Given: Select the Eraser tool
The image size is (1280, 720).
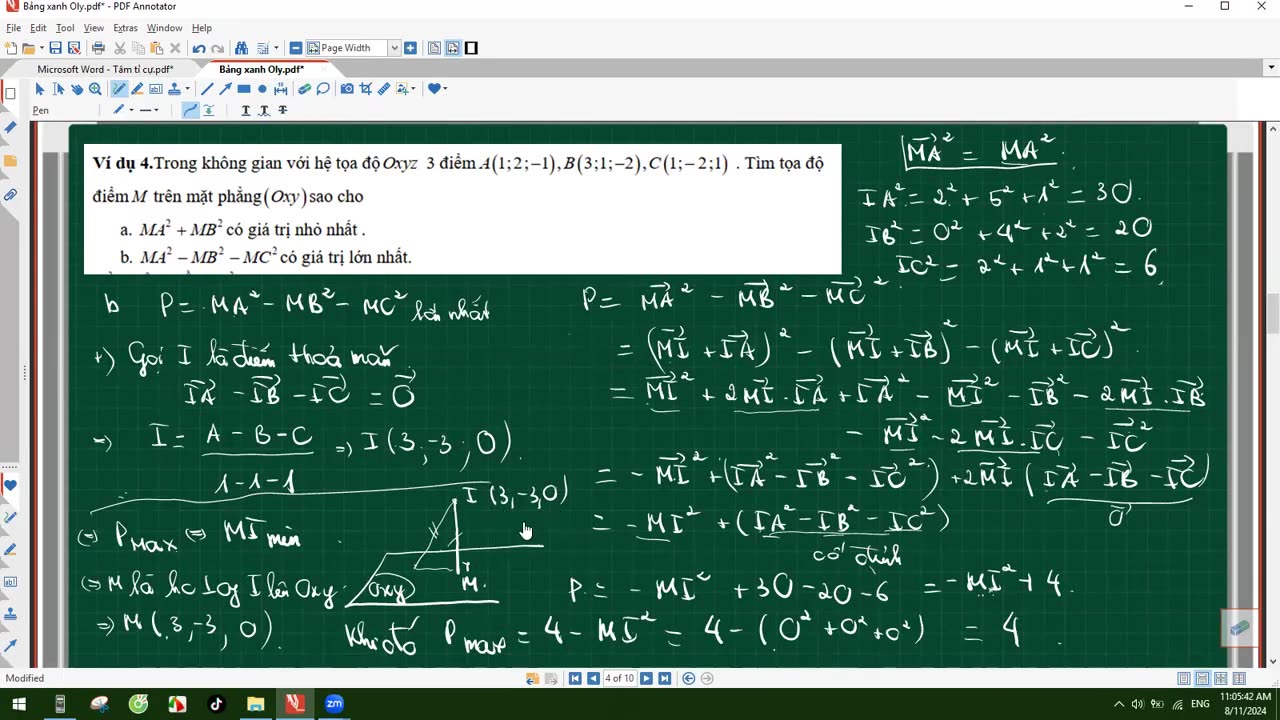Looking at the screenshot, I should 304,89.
